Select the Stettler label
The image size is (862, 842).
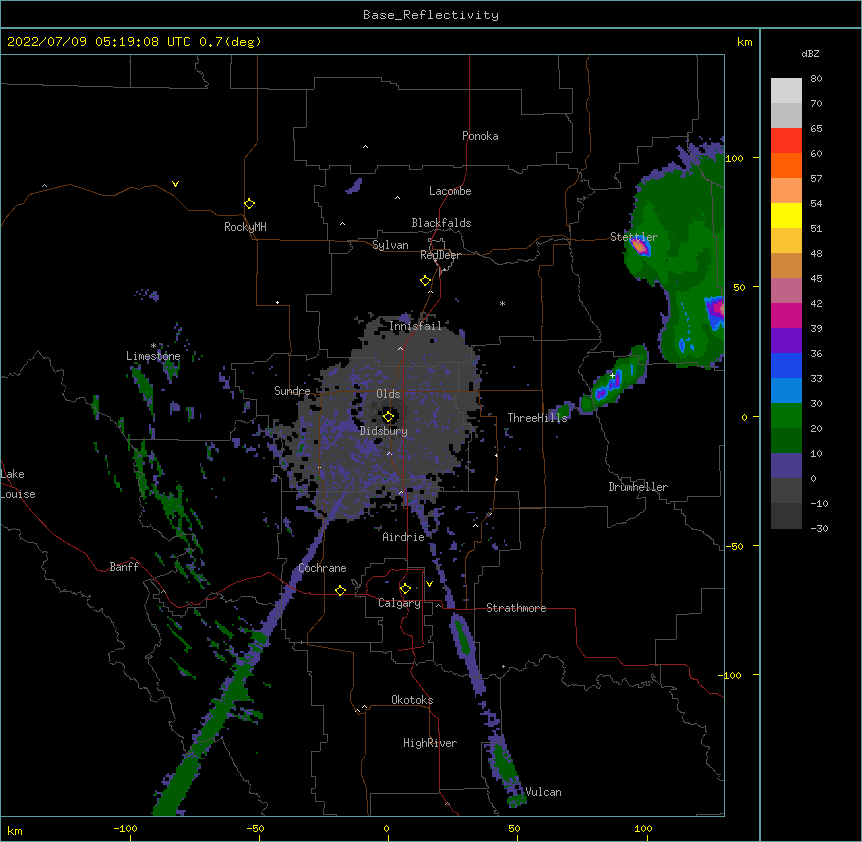coord(634,237)
